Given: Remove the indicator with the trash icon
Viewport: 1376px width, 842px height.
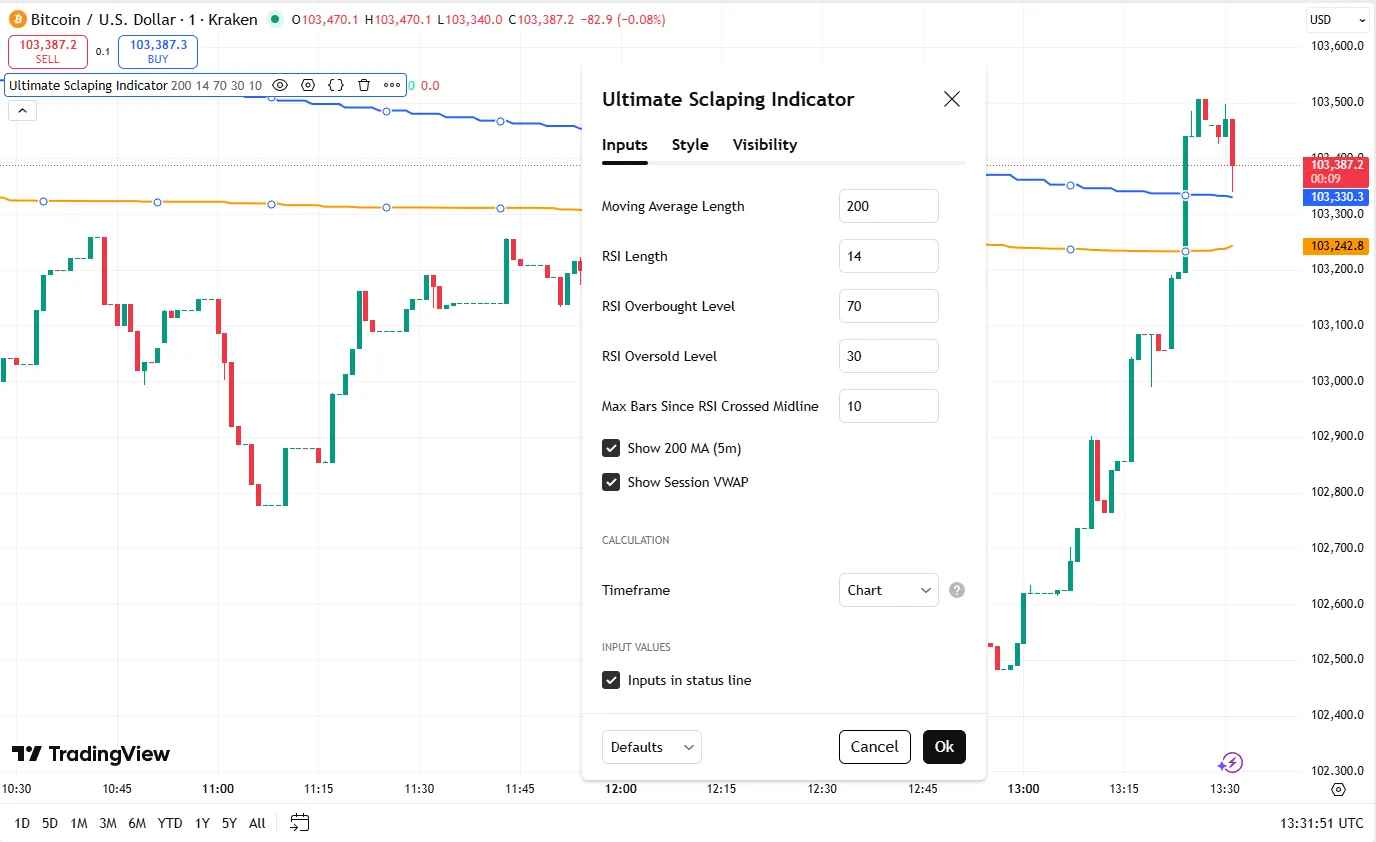Looking at the screenshot, I should coord(364,86).
